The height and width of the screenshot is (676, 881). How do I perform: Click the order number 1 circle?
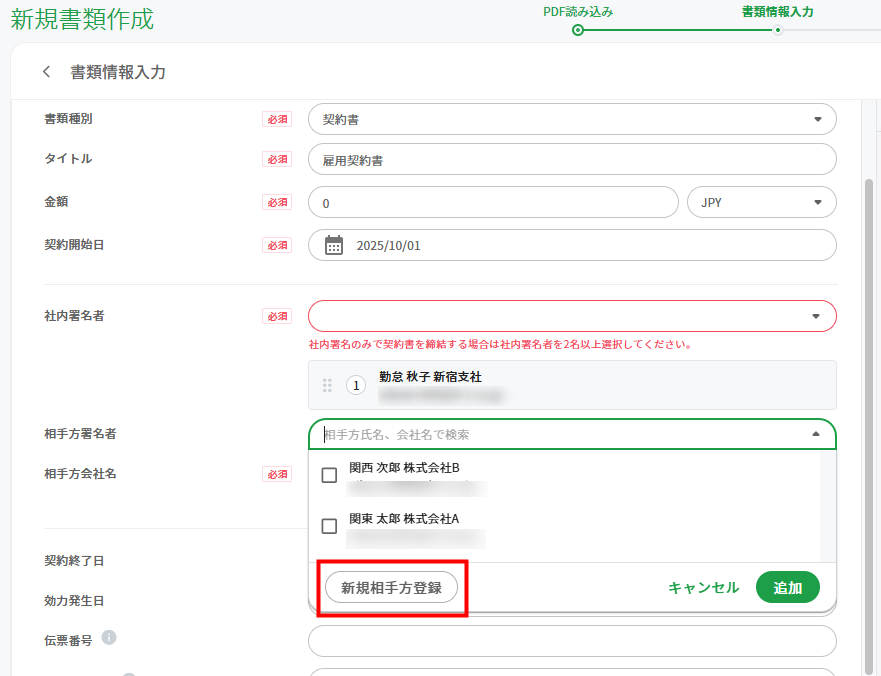pos(356,385)
